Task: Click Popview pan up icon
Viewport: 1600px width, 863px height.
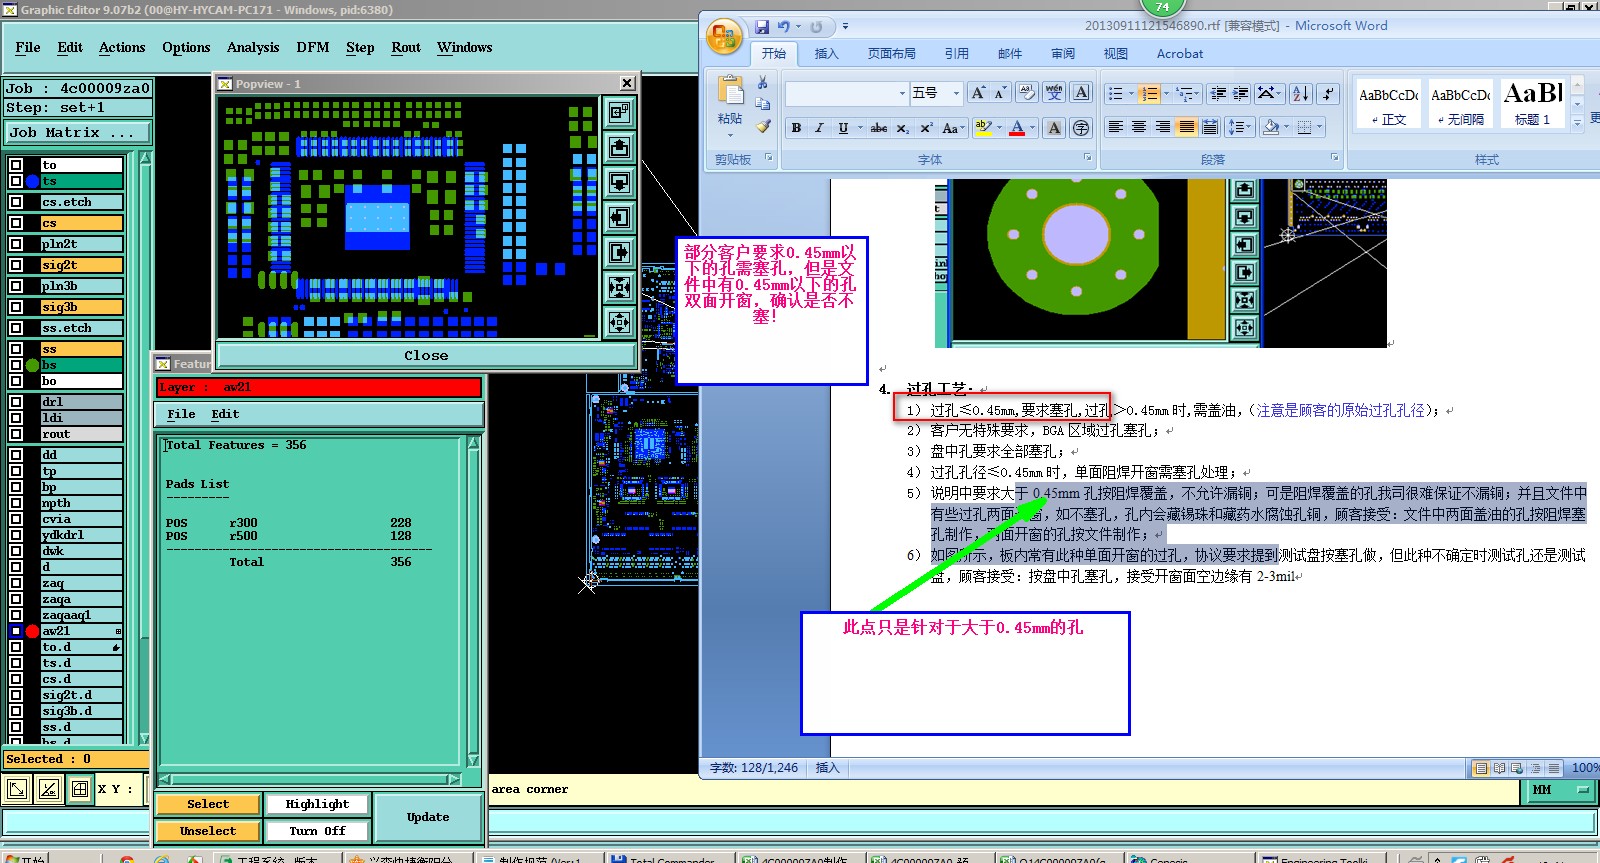Action: point(619,147)
